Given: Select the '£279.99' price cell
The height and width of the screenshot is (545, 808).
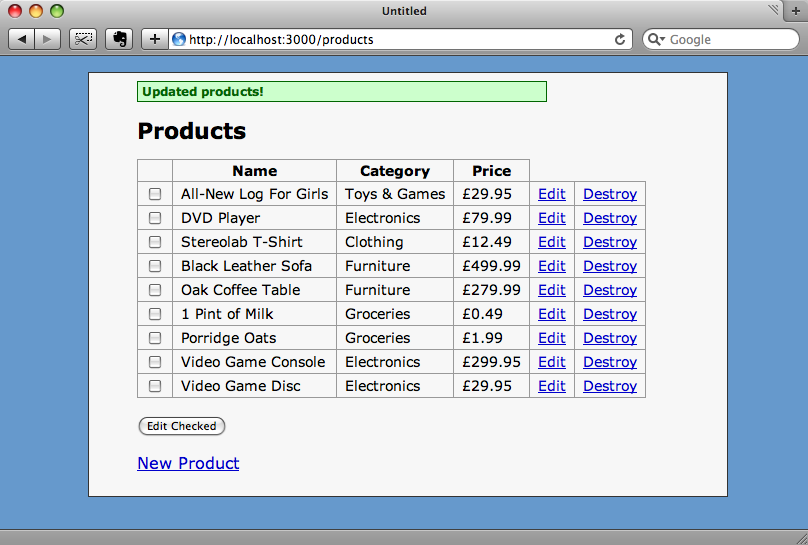Looking at the screenshot, I should [492, 289].
